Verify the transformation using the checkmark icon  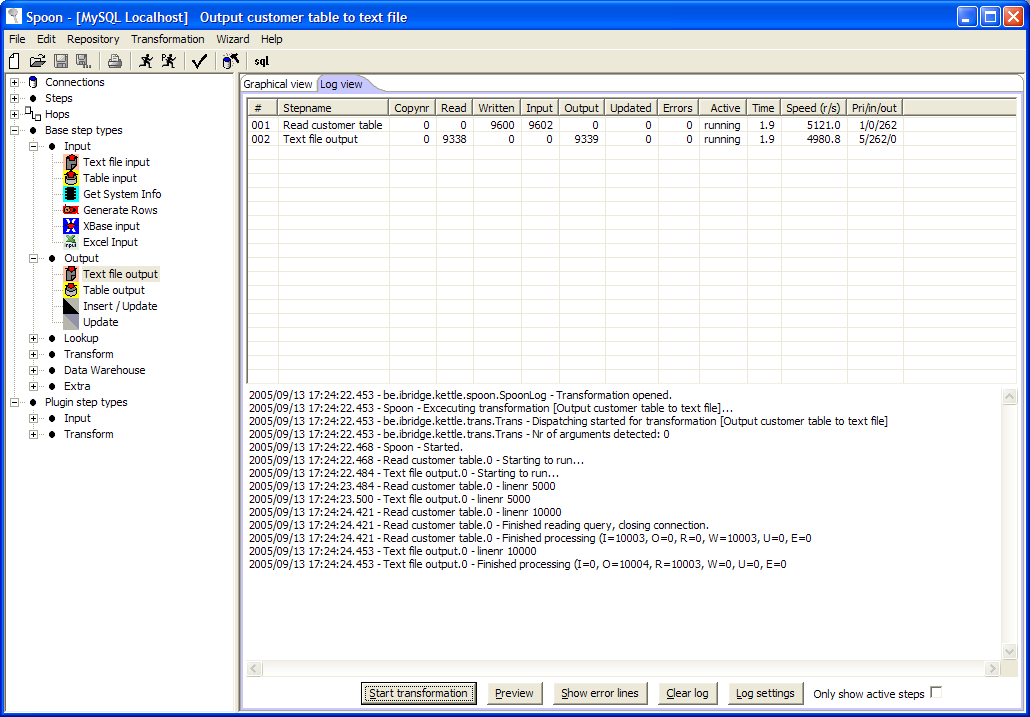(199, 61)
